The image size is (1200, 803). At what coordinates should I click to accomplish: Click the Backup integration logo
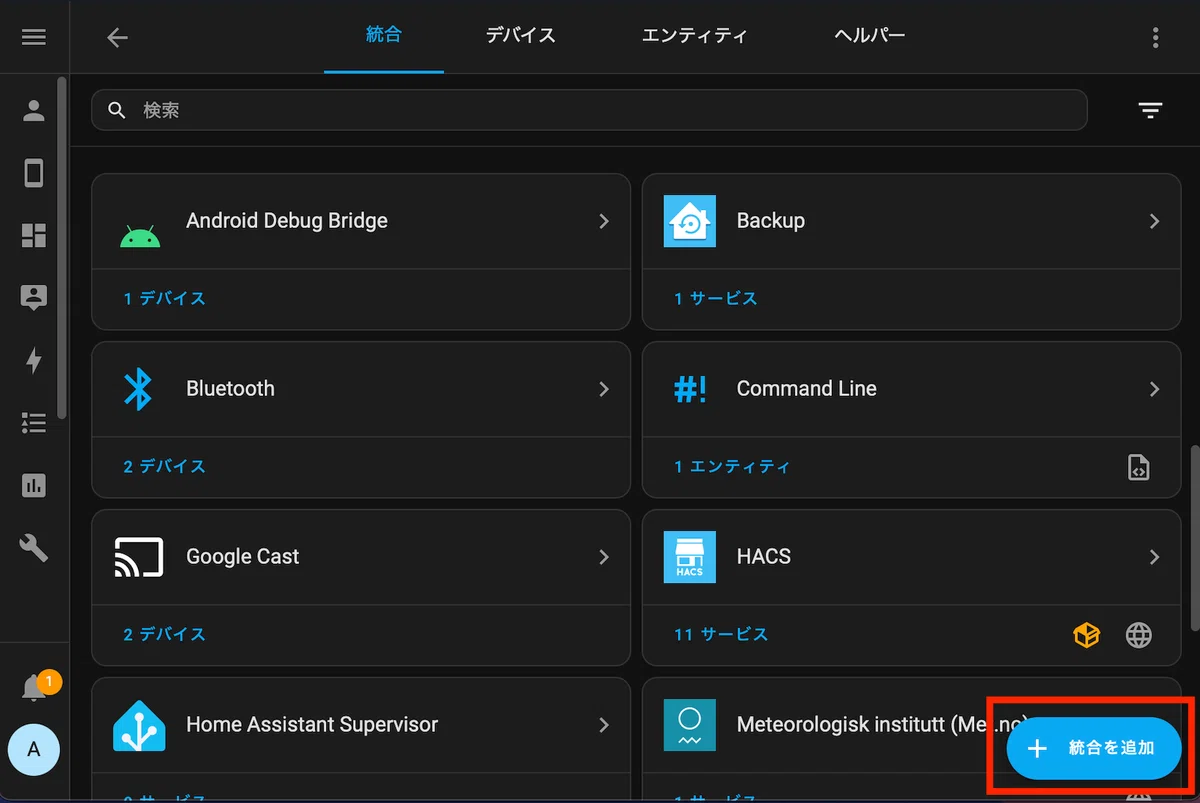coord(690,221)
